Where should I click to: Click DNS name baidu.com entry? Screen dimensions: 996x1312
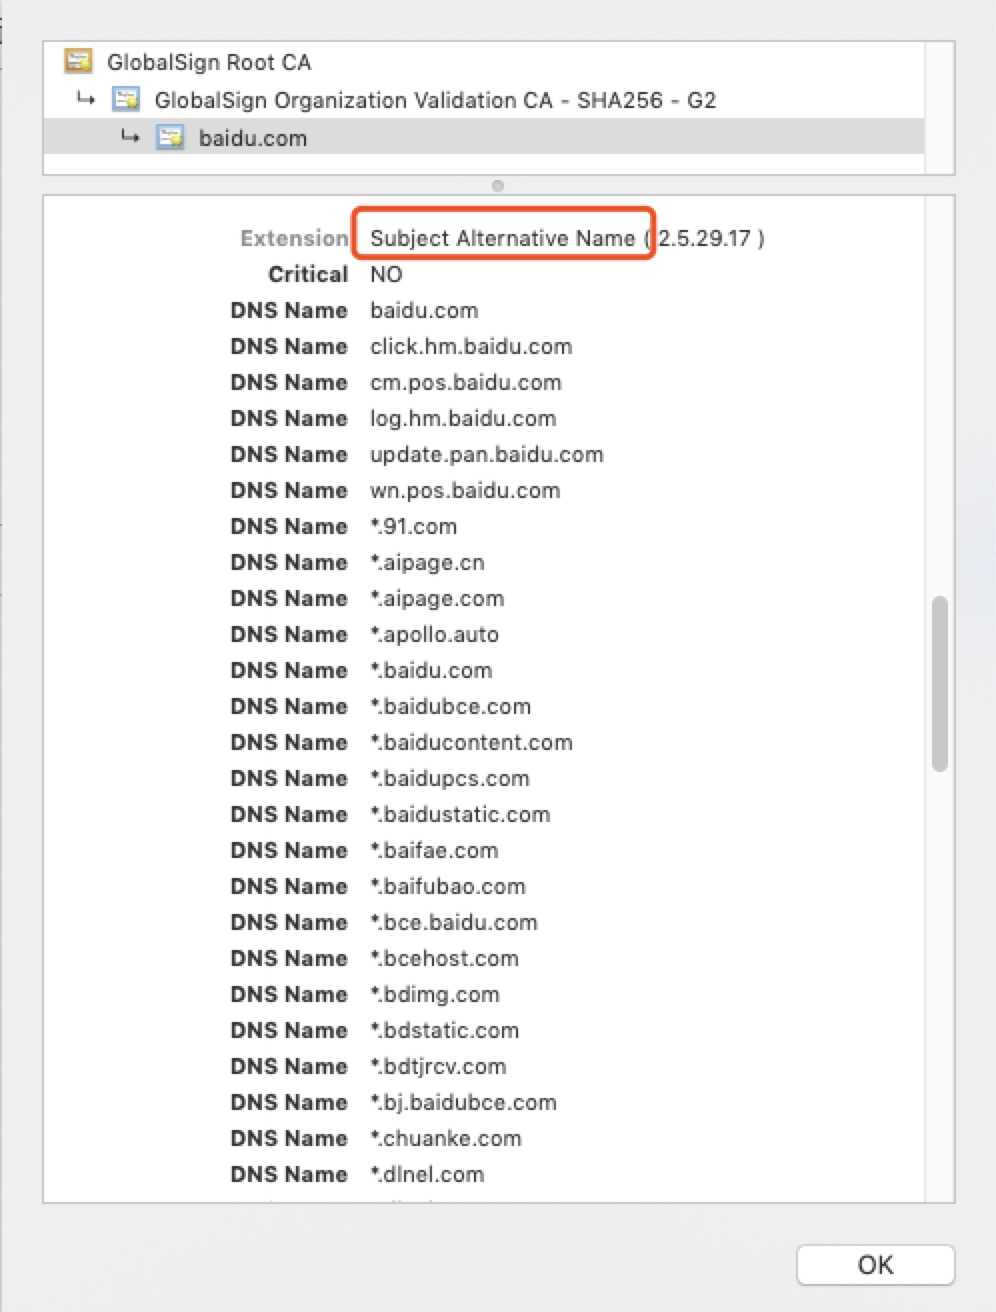coord(424,310)
